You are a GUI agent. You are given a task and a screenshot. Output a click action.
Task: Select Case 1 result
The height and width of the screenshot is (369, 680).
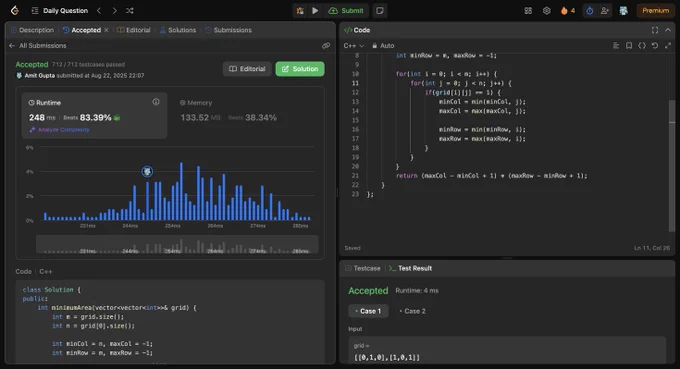click(368, 311)
